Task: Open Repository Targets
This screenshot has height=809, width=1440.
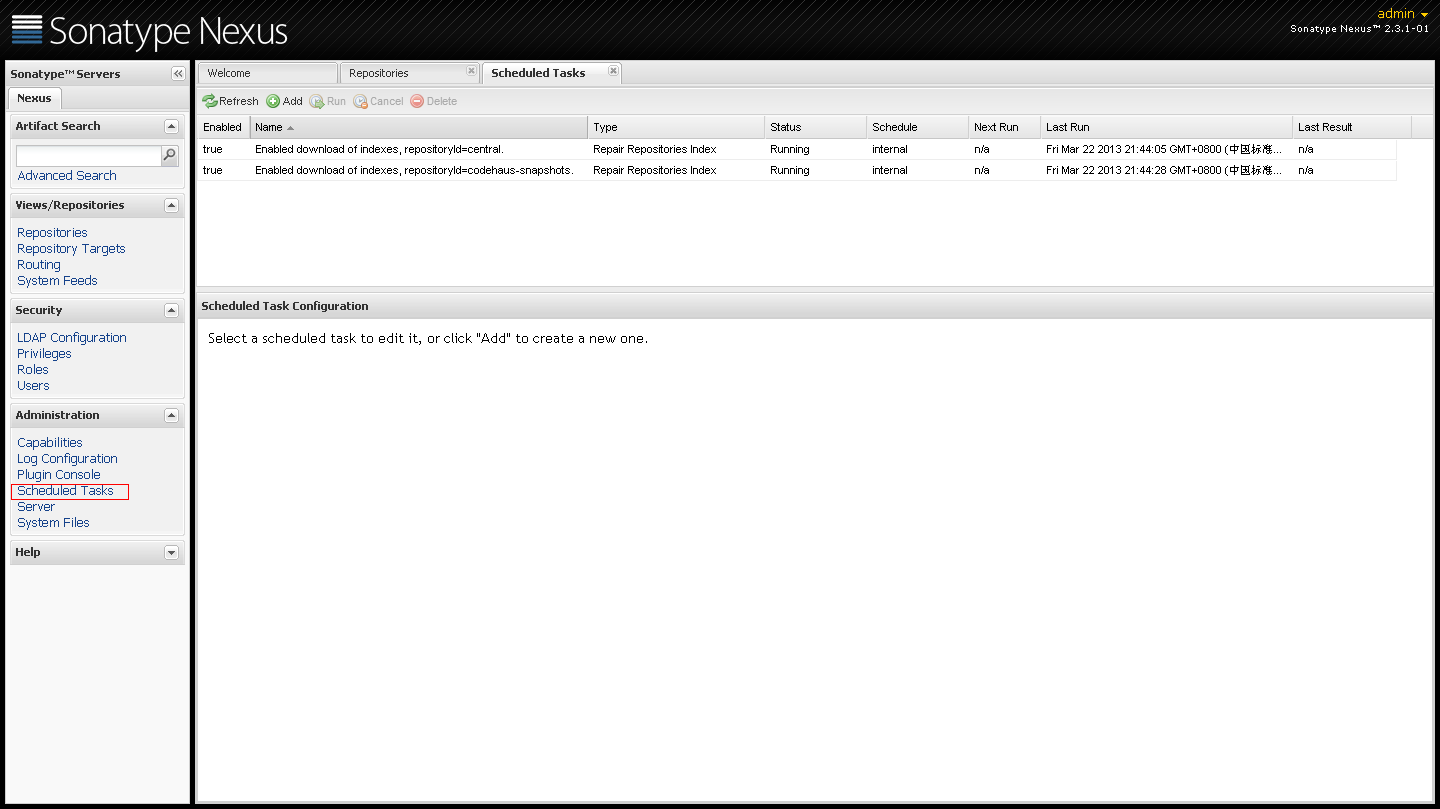Action: 71,249
